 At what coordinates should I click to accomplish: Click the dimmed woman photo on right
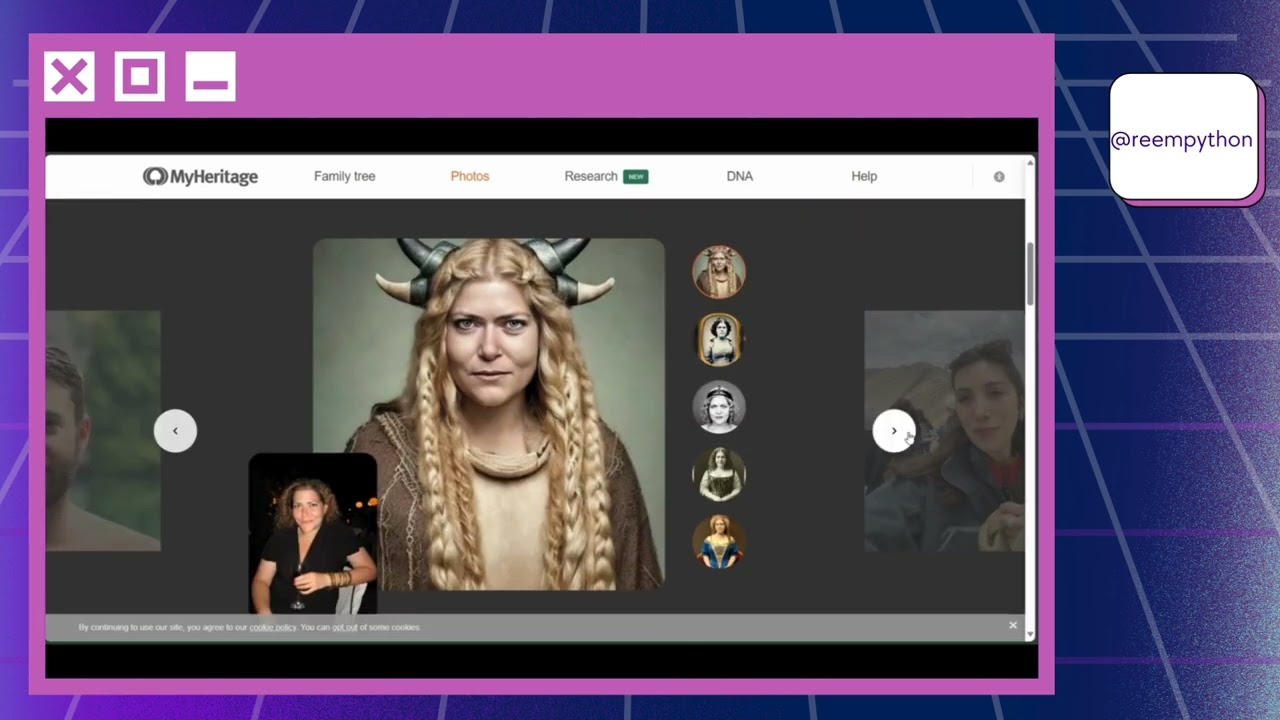pos(944,431)
